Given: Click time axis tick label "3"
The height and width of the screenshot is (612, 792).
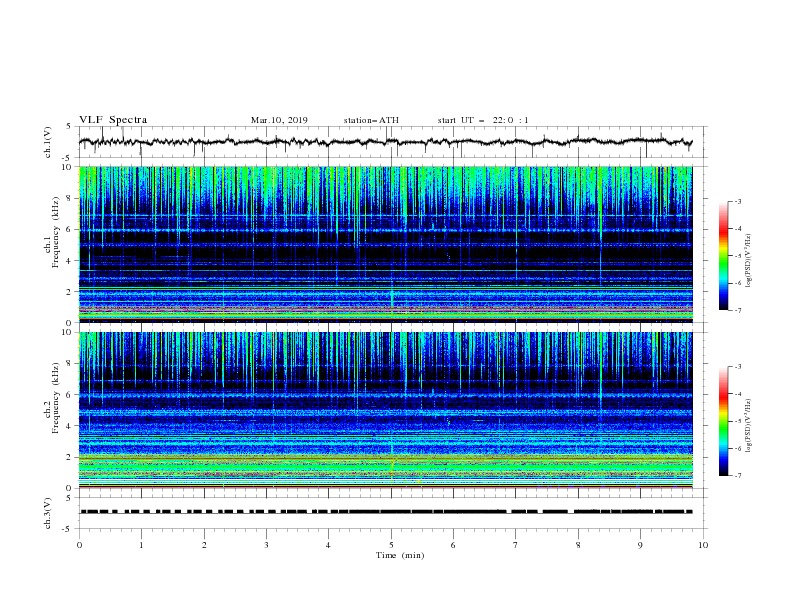Looking at the screenshot, I should (x=266, y=545).
